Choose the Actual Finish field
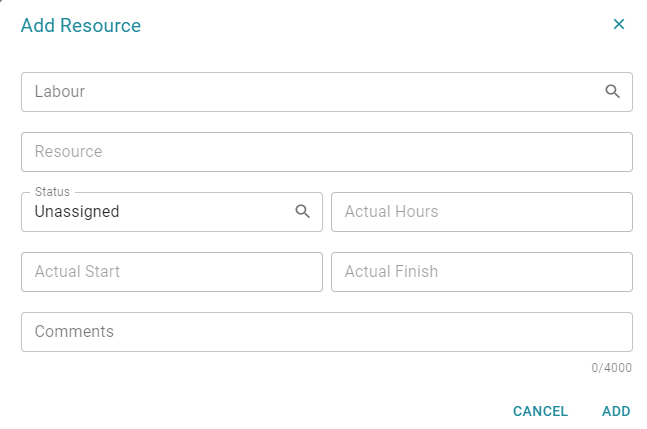This screenshot has height=429, width=647. tap(482, 272)
